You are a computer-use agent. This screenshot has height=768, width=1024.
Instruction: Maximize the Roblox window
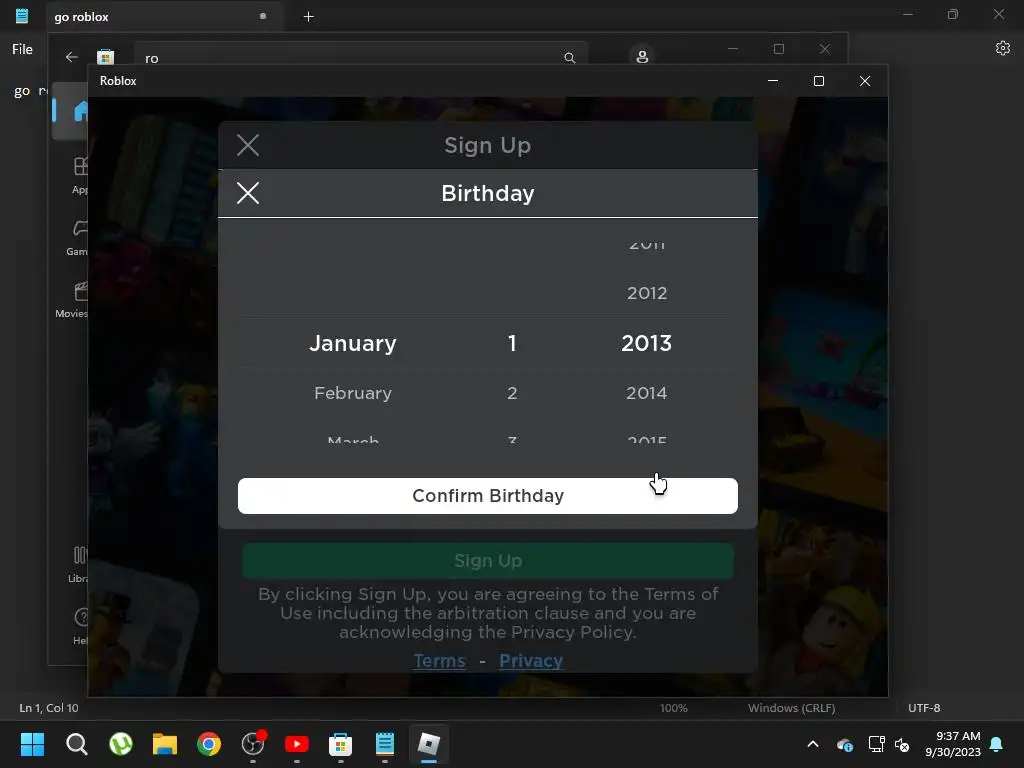point(819,81)
